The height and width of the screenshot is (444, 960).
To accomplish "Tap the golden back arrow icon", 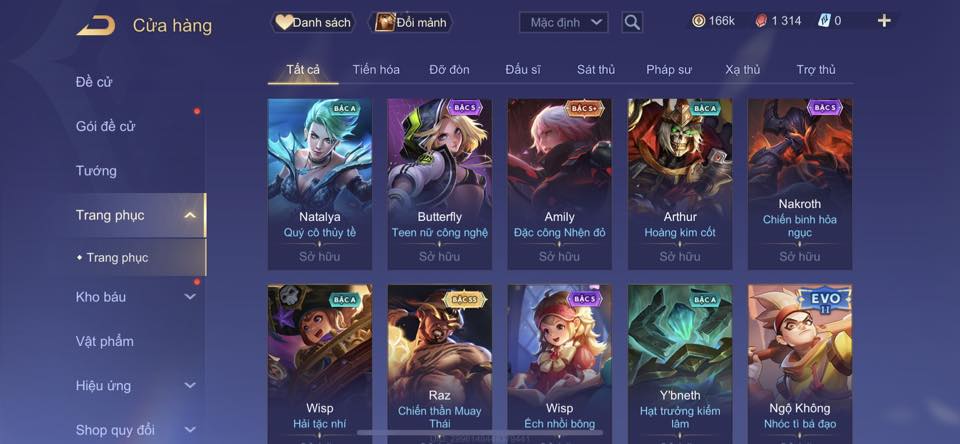I will click(96, 25).
